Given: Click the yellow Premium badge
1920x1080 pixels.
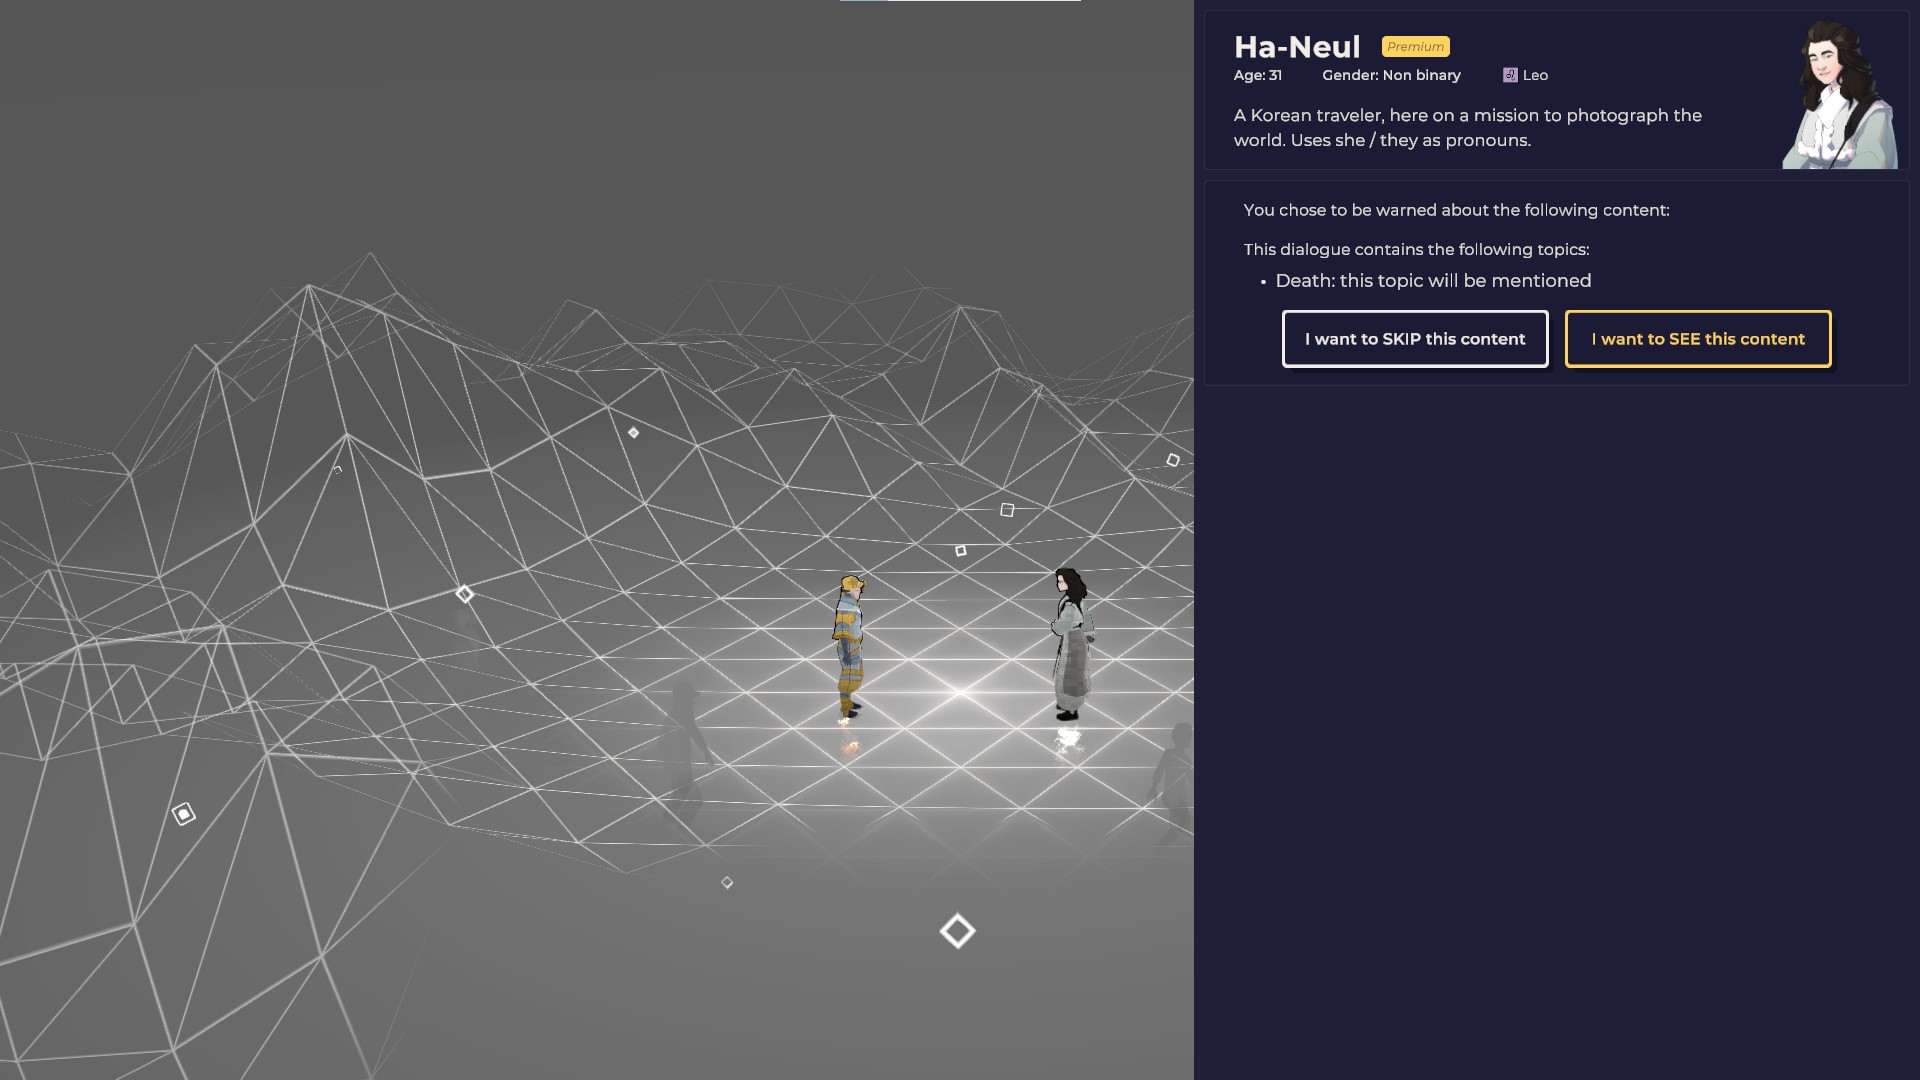Looking at the screenshot, I should click(x=1415, y=47).
